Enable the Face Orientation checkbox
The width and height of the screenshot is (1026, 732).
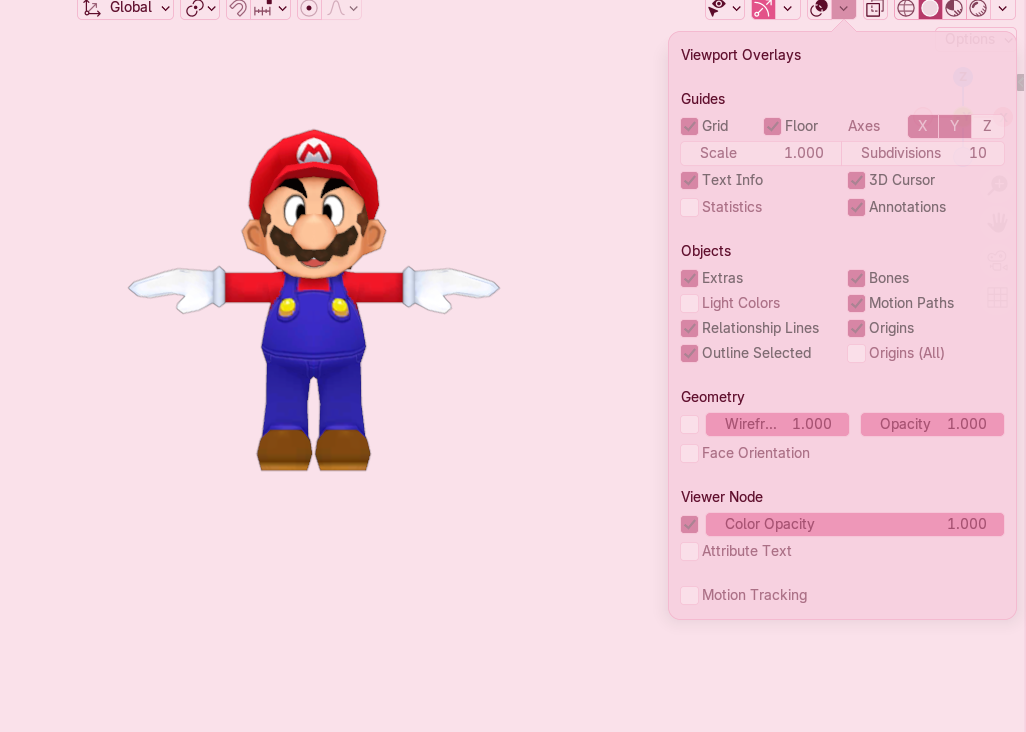[x=689, y=453]
